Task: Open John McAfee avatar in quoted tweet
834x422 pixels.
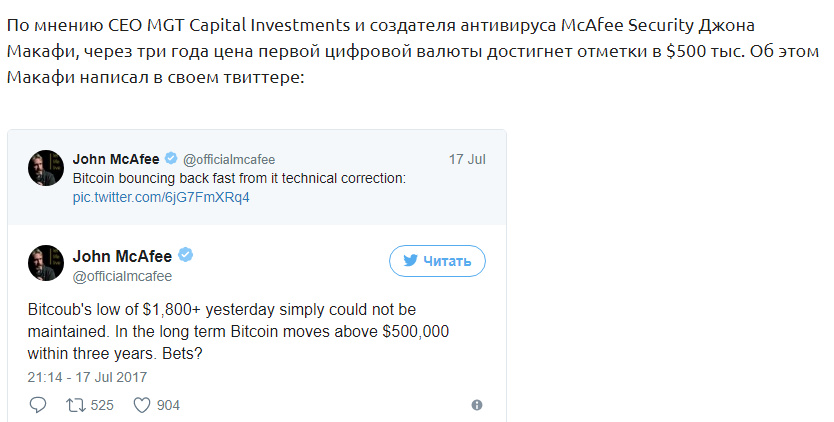Action: click(x=46, y=168)
